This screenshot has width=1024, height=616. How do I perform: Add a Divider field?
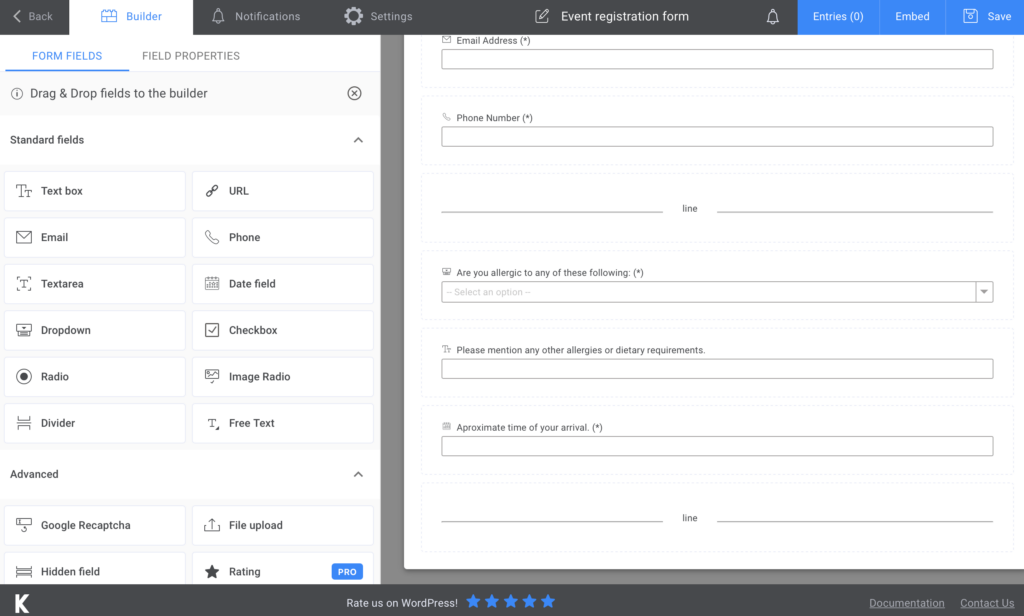pyautogui.click(x=95, y=423)
